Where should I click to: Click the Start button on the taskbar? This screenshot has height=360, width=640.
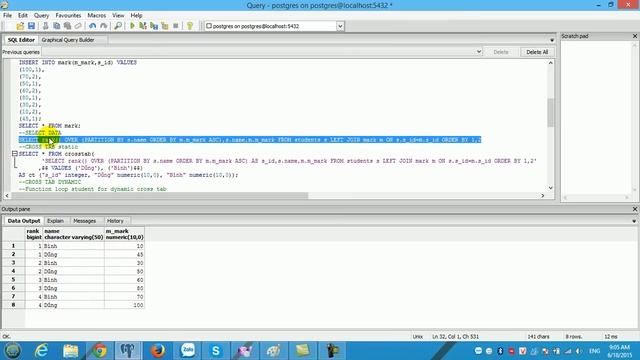(x=13, y=351)
